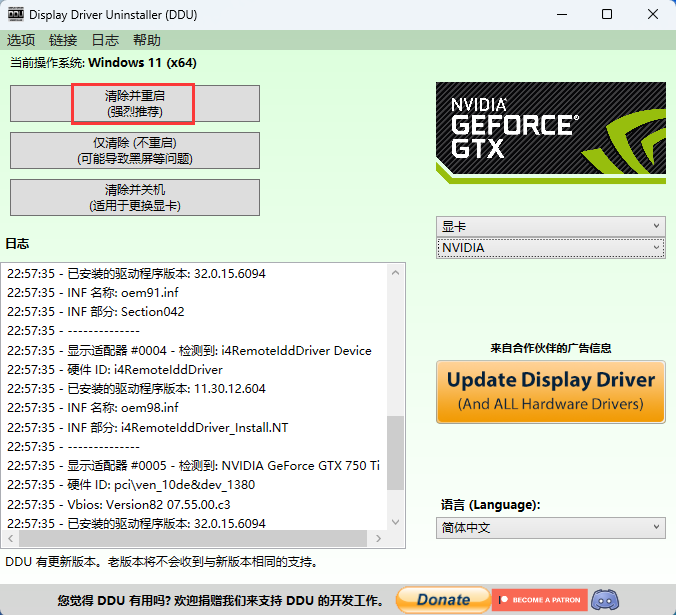Expand the NVIDIA vendor dropdown
This screenshot has height=615, width=676.
tap(550, 247)
